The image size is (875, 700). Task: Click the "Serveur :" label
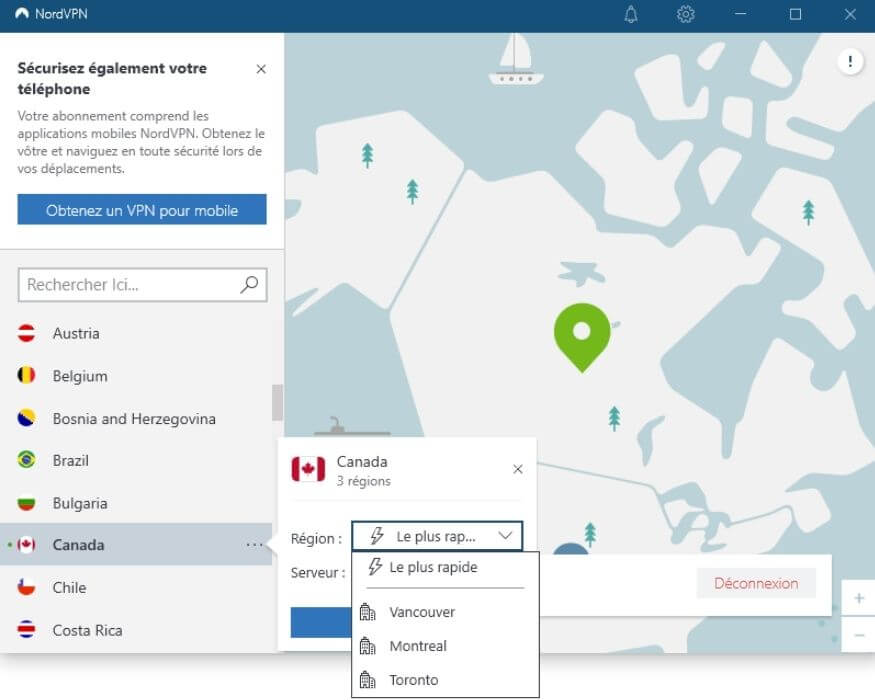pos(318,572)
